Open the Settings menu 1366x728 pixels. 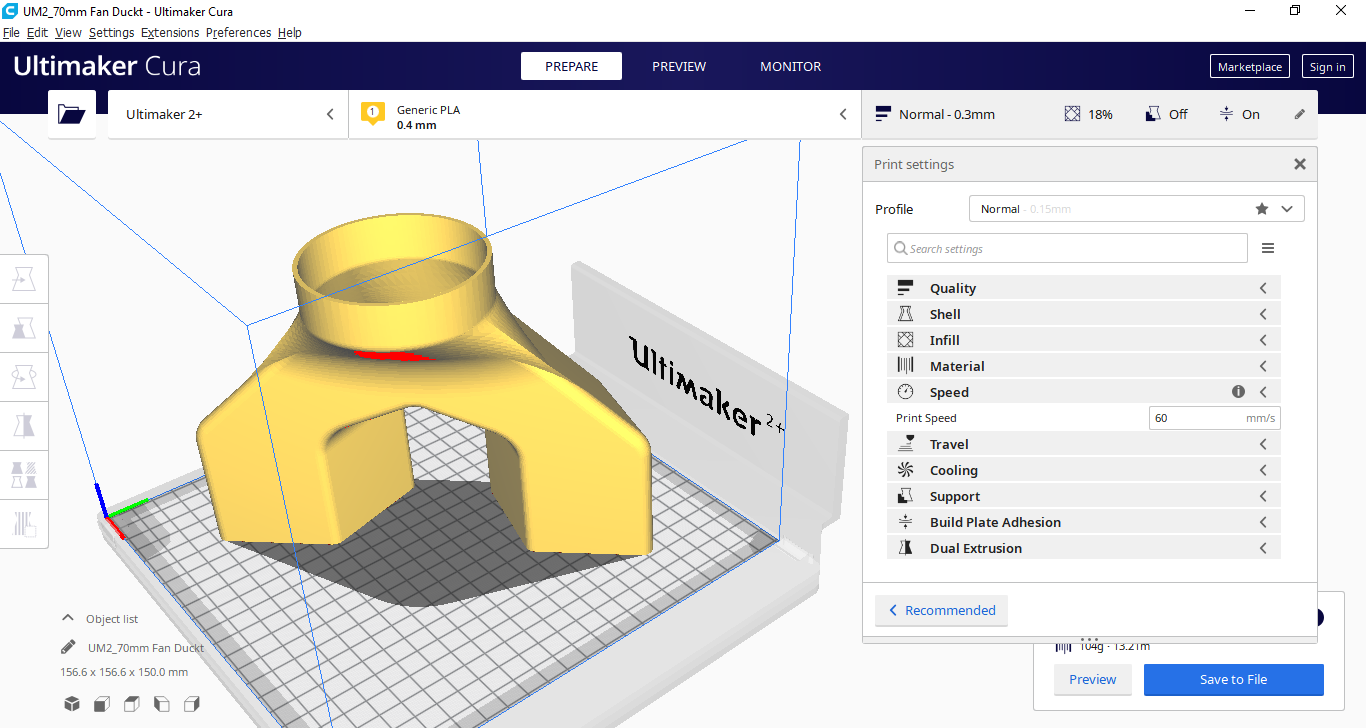click(x=111, y=32)
